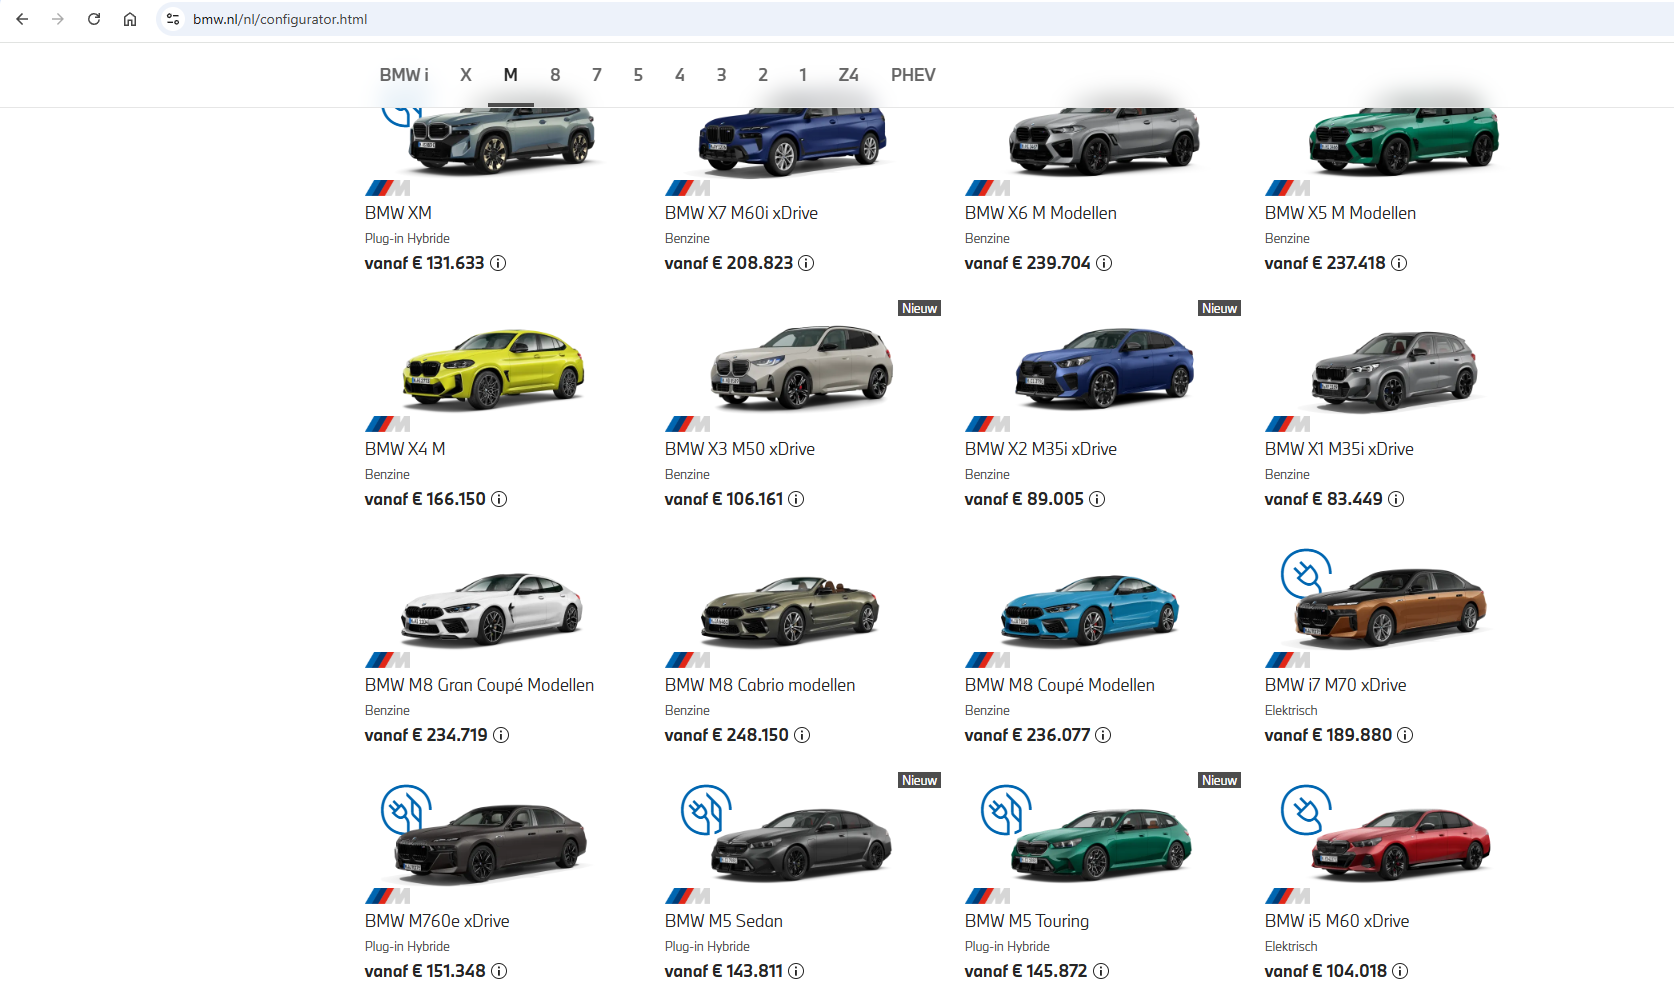Open the BMW X5 M Modellen link
Screen dimensions: 1674x991
tap(1340, 213)
